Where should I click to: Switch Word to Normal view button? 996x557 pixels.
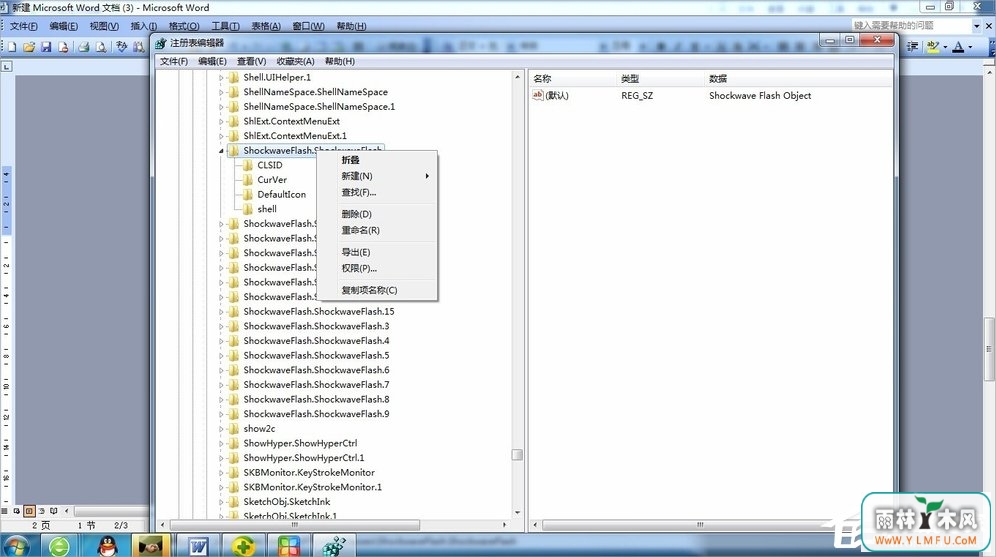pyautogui.click(x=5, y=511)
